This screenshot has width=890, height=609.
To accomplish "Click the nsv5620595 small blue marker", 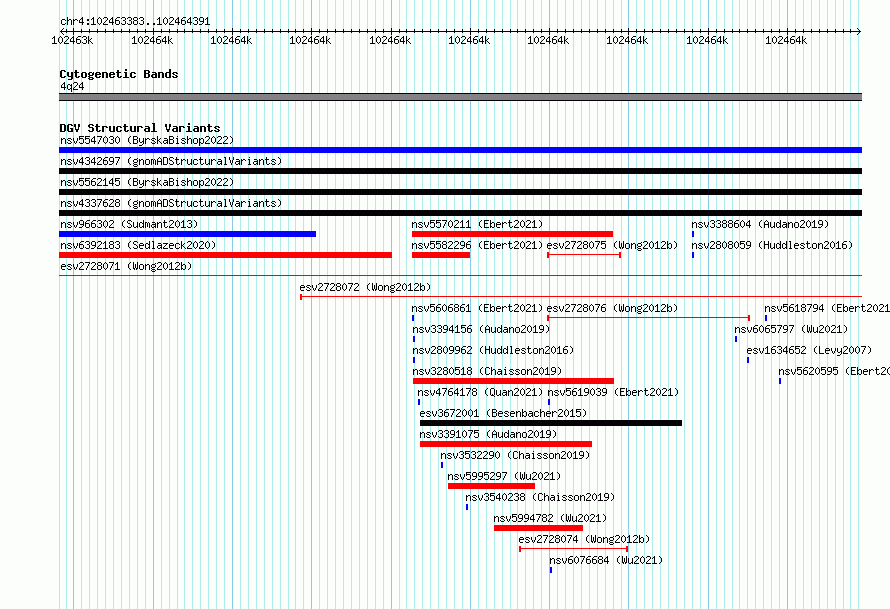I will 780,381.
